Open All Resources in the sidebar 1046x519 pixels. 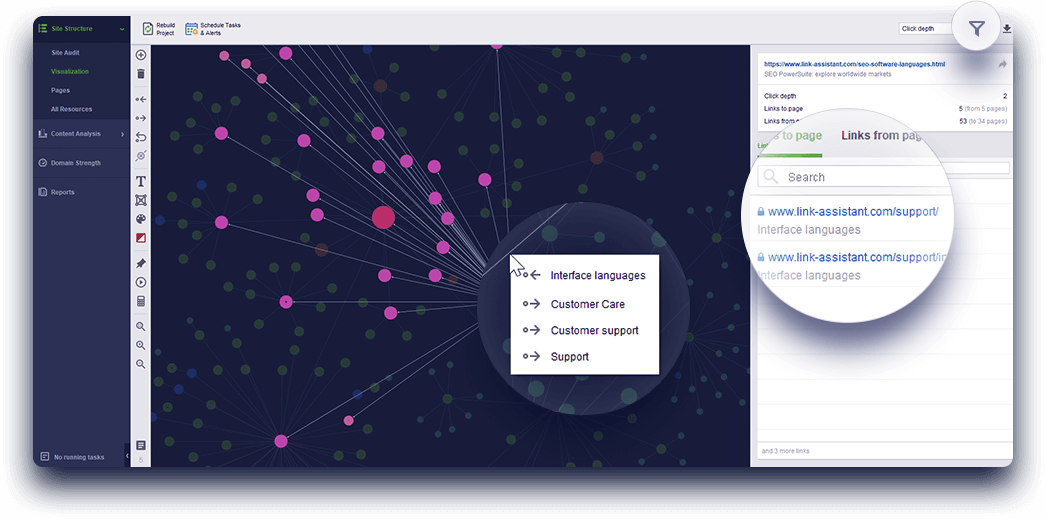(71, 109)
